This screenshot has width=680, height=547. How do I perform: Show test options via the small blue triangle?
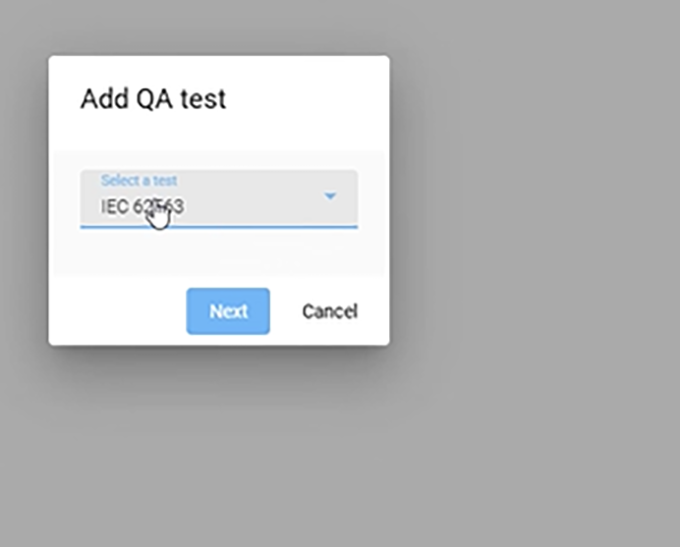coord(330,196)
